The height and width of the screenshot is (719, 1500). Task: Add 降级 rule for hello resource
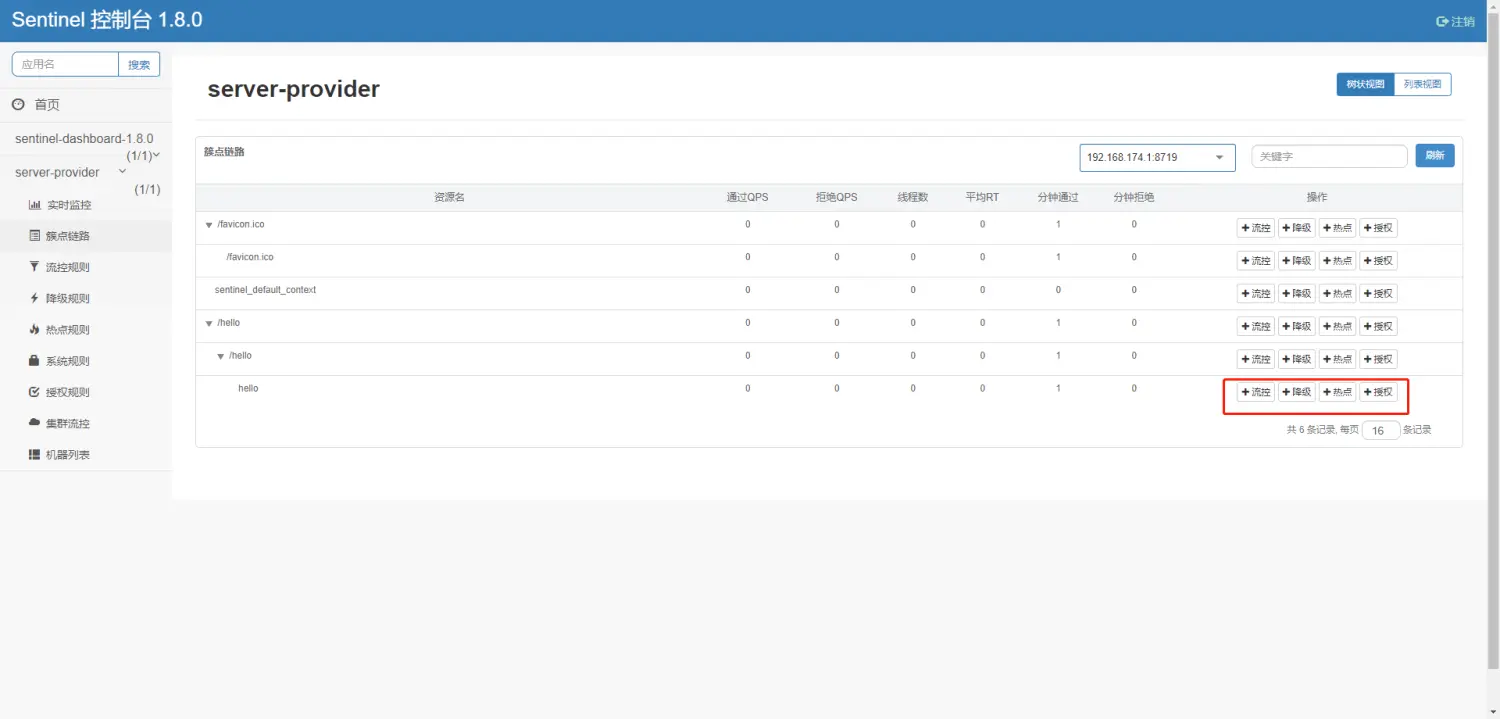point(1296,392)
